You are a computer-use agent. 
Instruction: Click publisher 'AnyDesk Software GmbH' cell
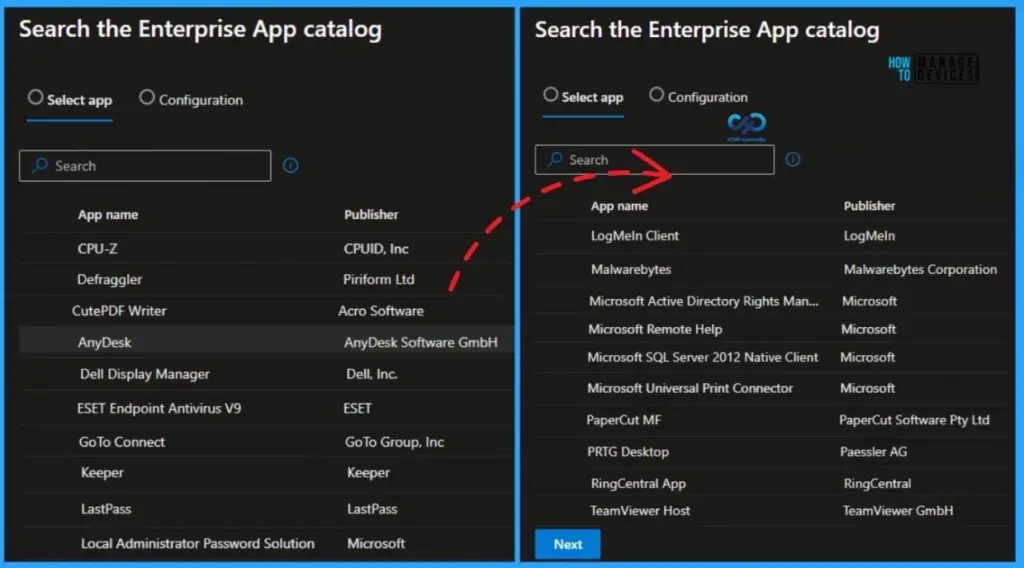(421, 342)
